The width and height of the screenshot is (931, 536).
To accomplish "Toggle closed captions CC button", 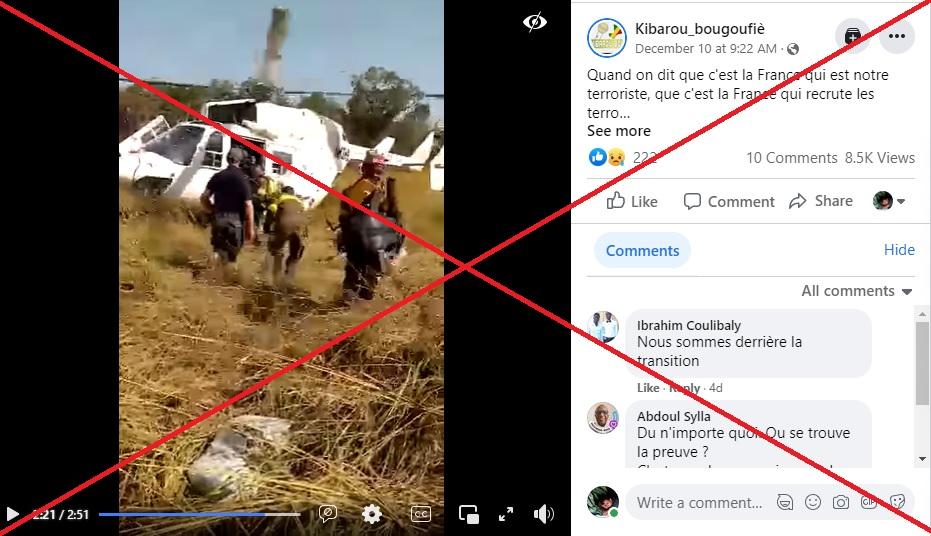I will tap(421, 514).
